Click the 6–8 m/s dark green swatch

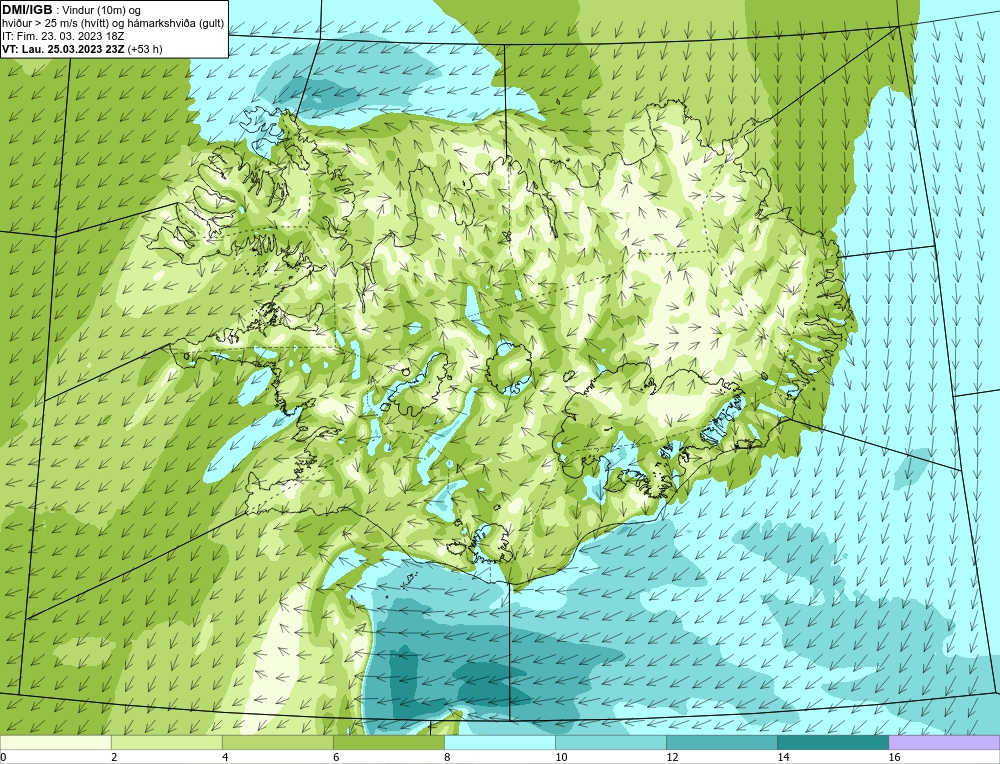[388, 742]
